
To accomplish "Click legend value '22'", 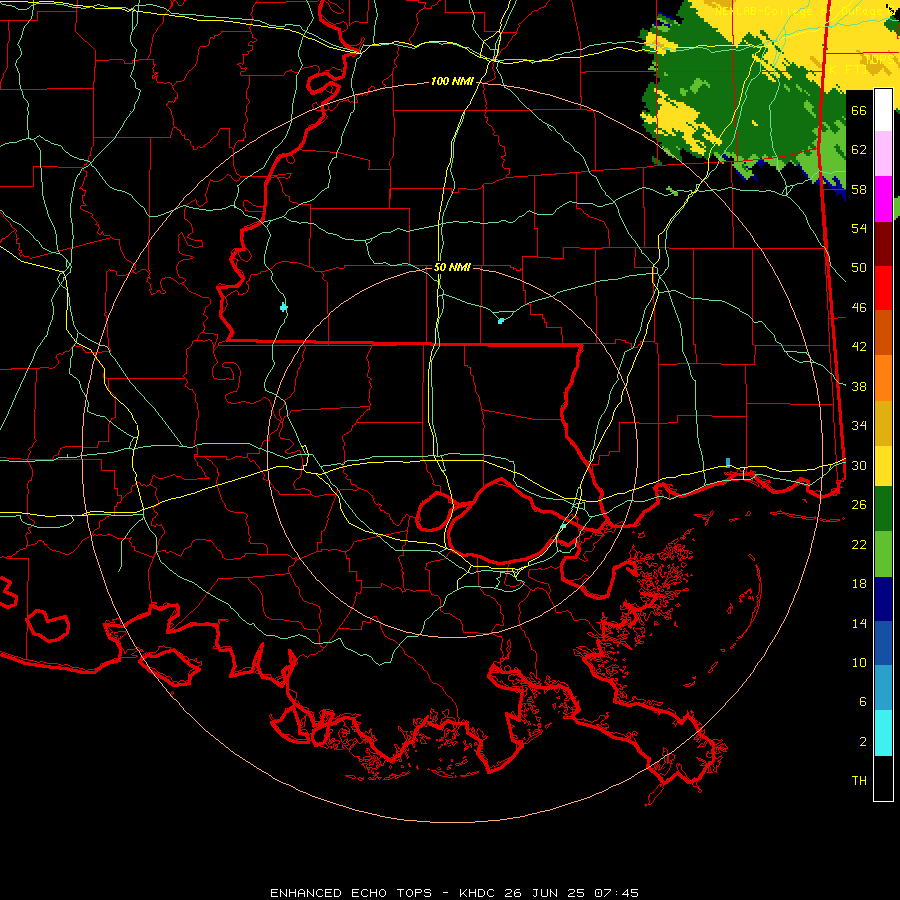I will pos(859,545).
